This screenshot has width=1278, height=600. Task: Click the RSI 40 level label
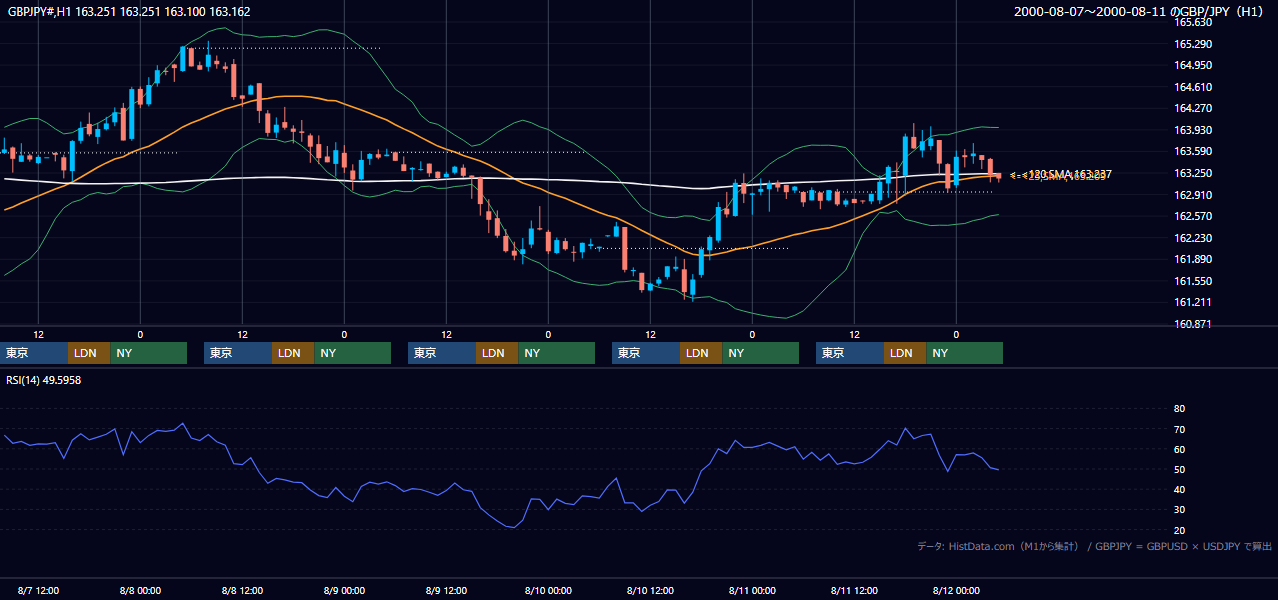pos(1179,489)
